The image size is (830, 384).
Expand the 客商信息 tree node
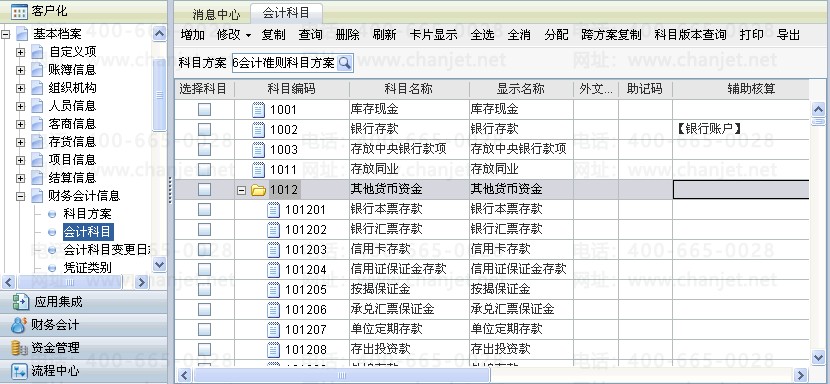tap(20, 124)
